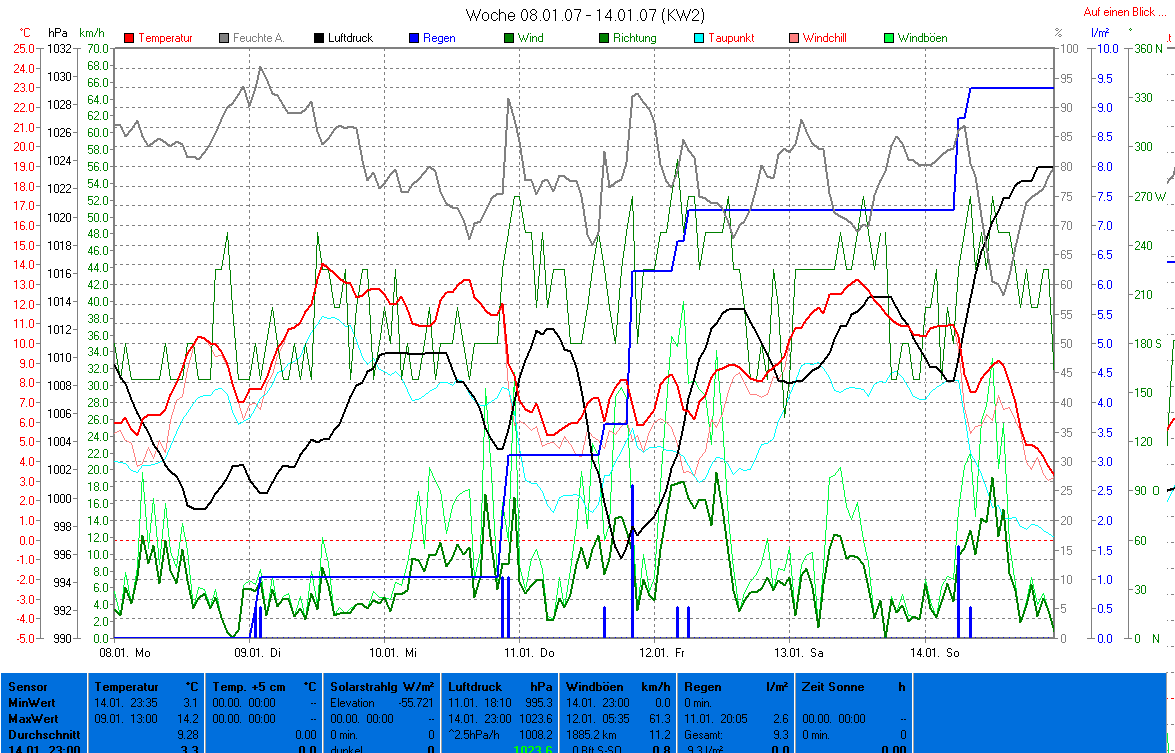Select the cyan Taupunkt legend square
This screenshot has height=753, width=1175.
pyautogui.click(x=699, y=38)
